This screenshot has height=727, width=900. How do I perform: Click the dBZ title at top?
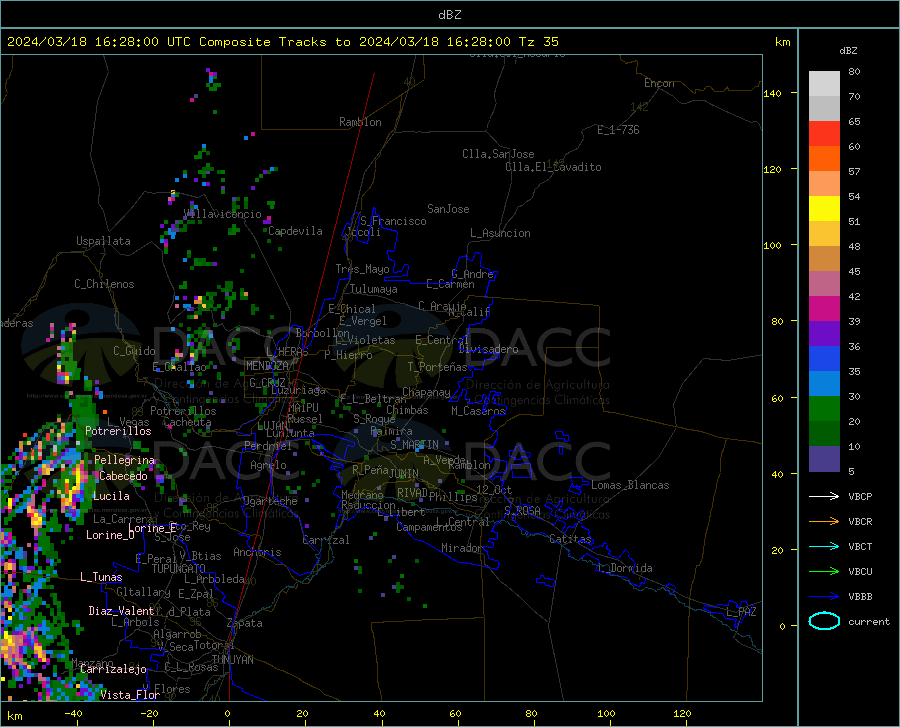coord(449,15)
